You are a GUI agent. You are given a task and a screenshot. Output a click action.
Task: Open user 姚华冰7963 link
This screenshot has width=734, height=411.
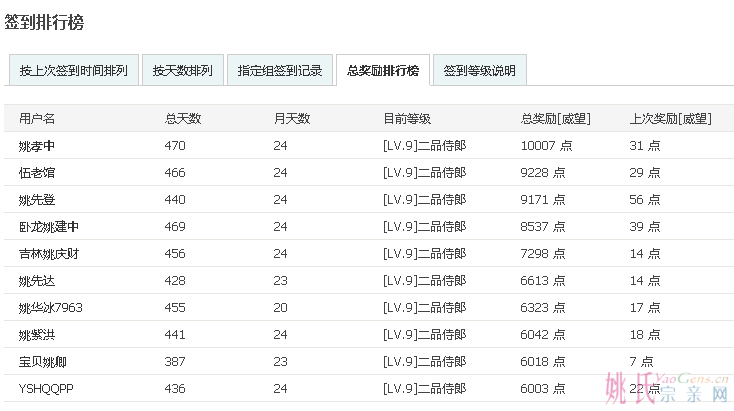click(x=50, y=307)
